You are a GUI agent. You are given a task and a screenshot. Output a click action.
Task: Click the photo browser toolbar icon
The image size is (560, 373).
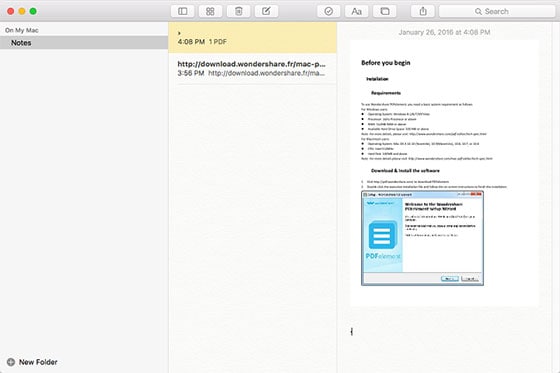coord(385,11)
